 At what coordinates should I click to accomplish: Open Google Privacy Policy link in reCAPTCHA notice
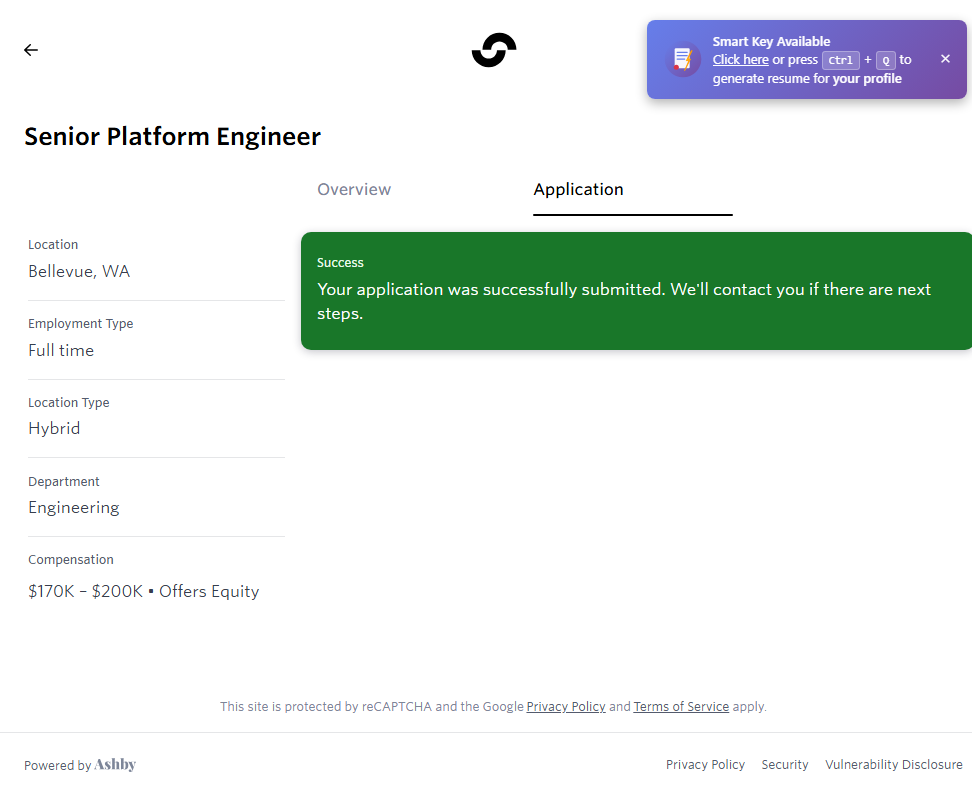tap(566, 706)
